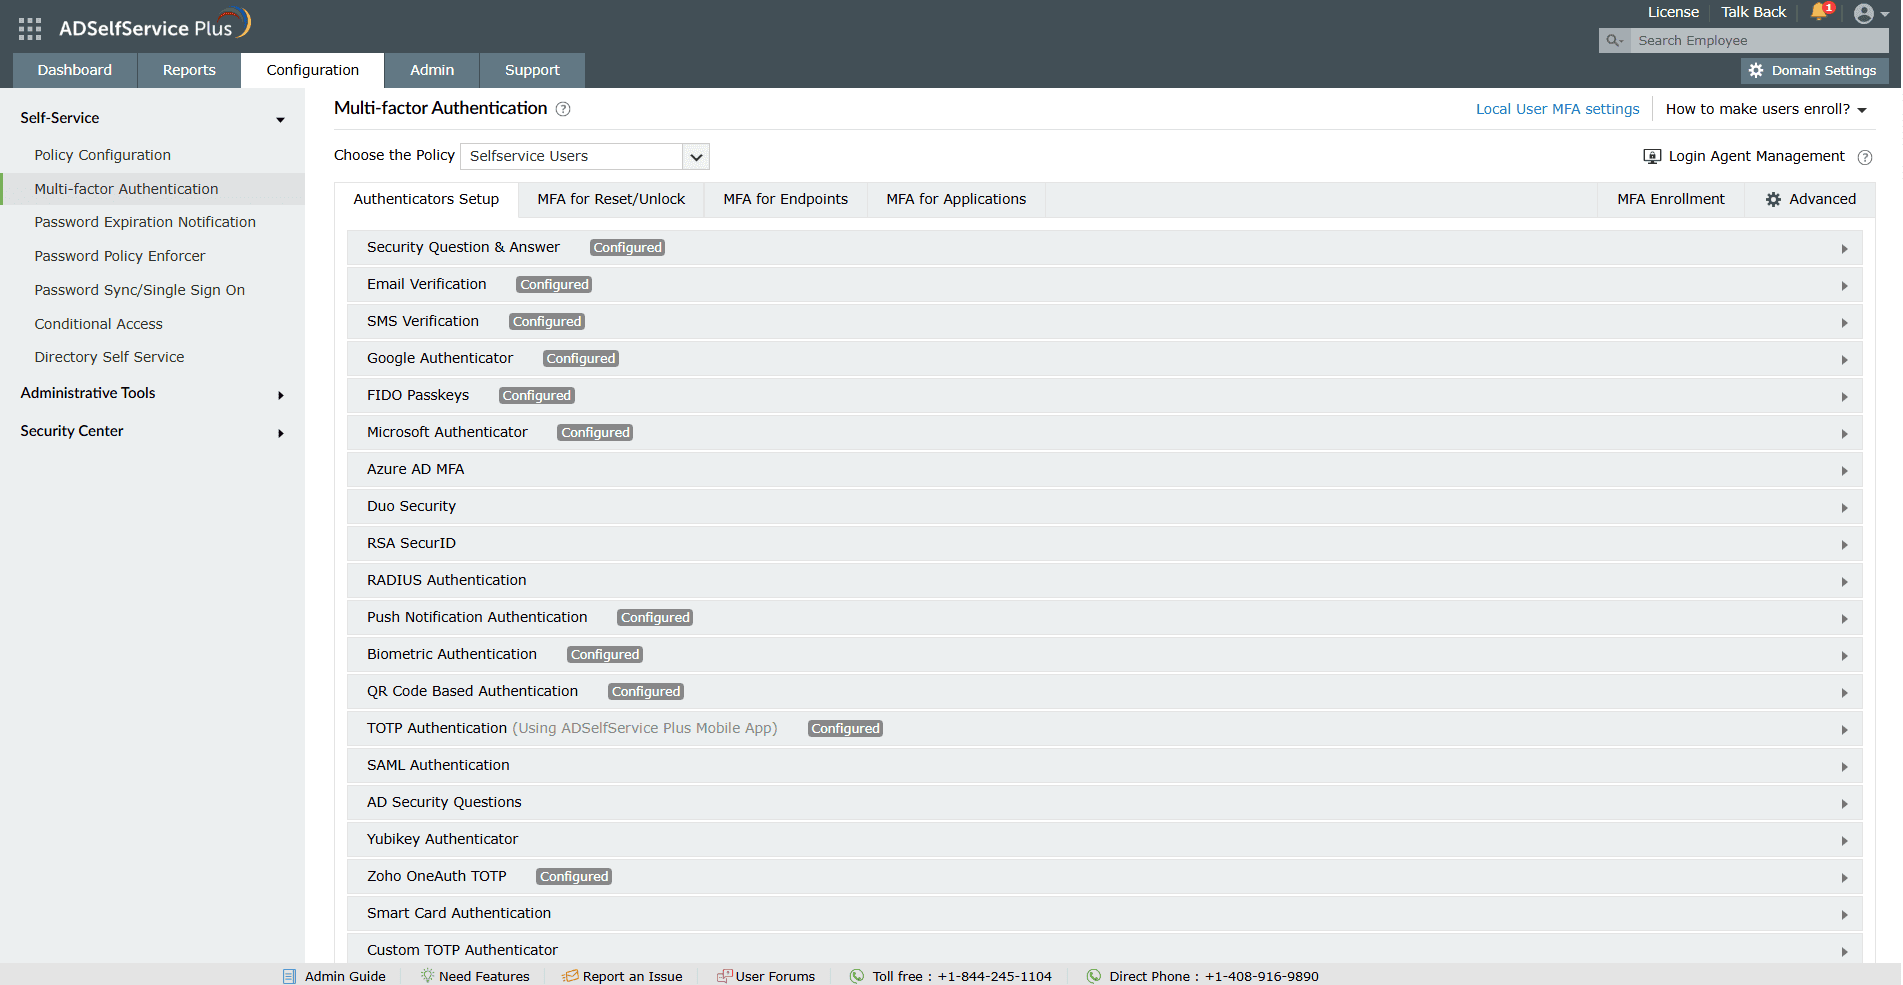
Task: Open QR Code Based Authentication row
Action: 1104,692
